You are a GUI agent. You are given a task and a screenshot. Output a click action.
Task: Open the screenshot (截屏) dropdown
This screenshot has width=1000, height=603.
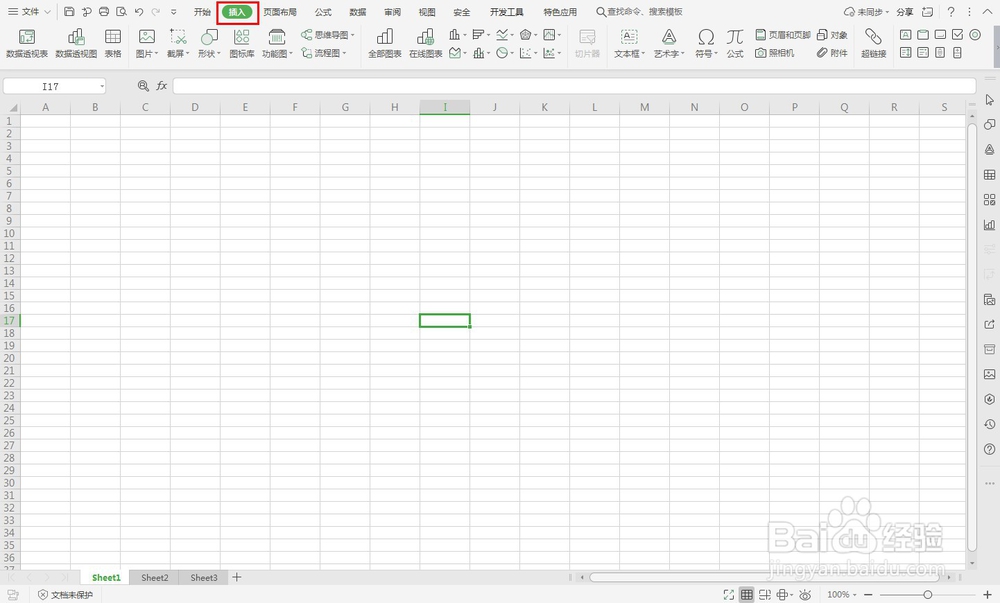[178, 44]
